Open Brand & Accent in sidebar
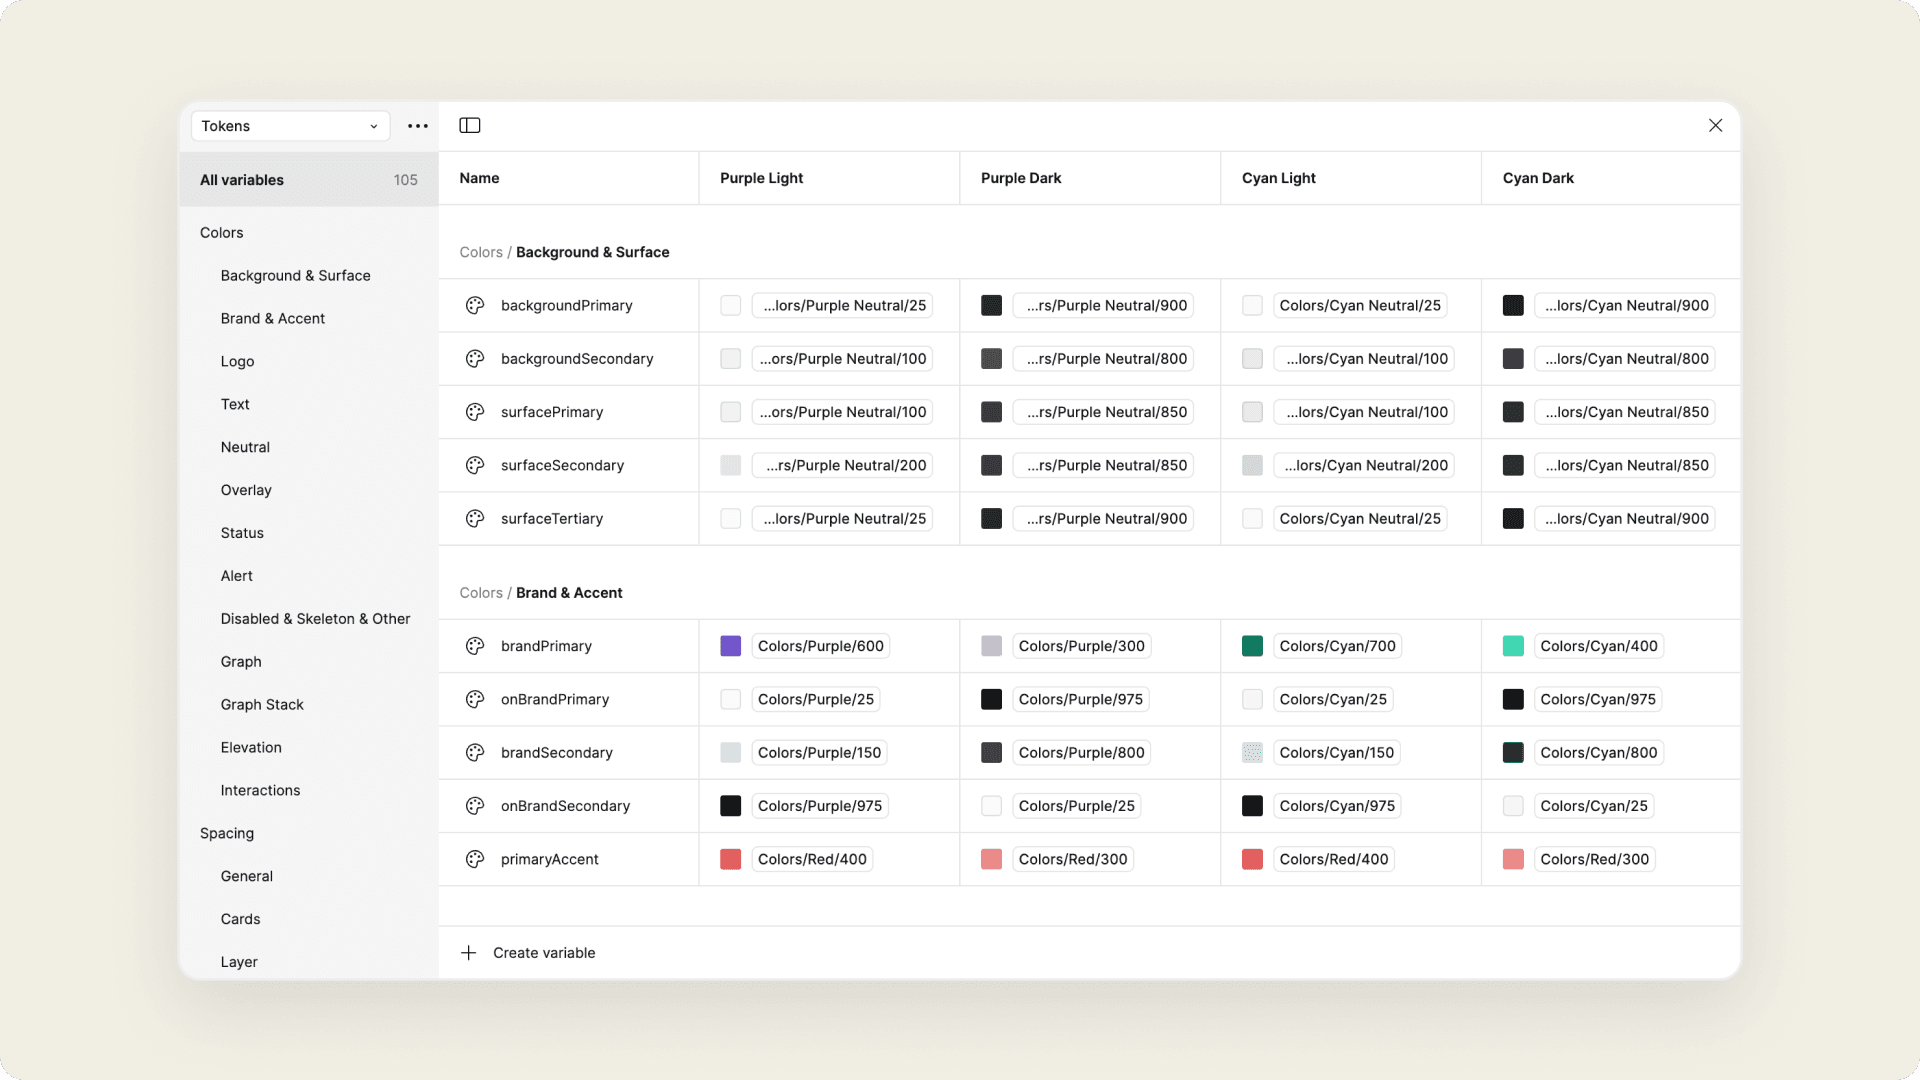Viewport: 1920px width, 1080px height. tap(273, 319)
